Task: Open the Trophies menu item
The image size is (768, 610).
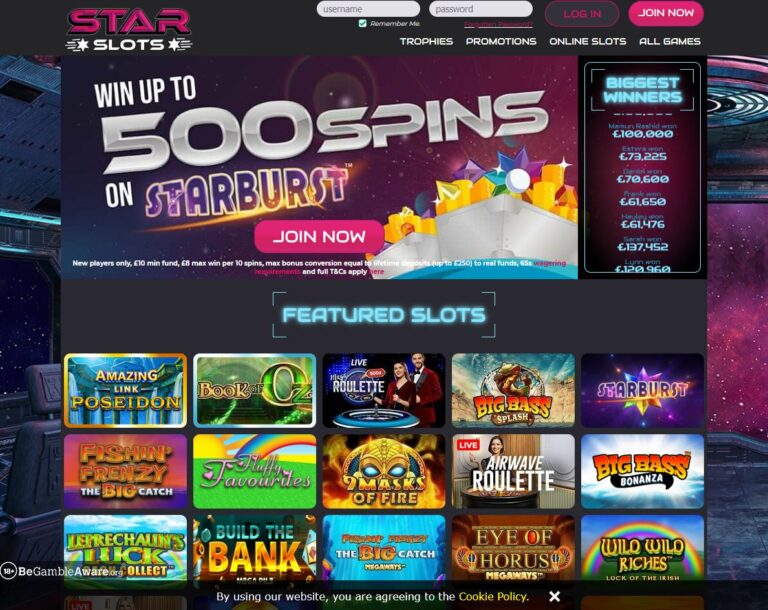Action: 426,41
